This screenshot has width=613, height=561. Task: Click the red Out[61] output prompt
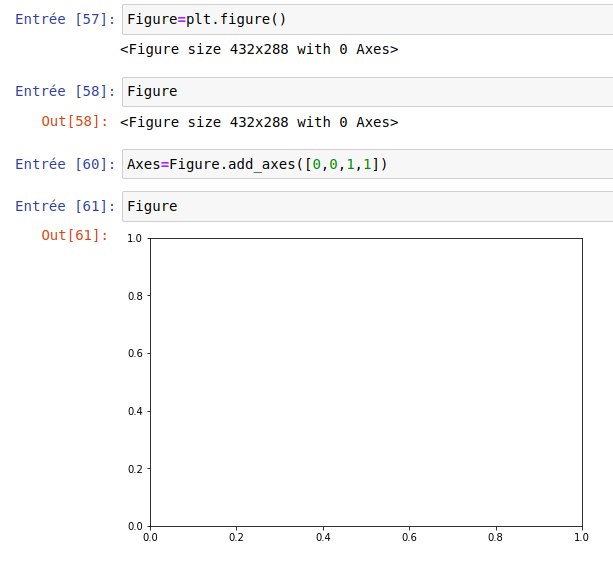[x=74, y=236]
